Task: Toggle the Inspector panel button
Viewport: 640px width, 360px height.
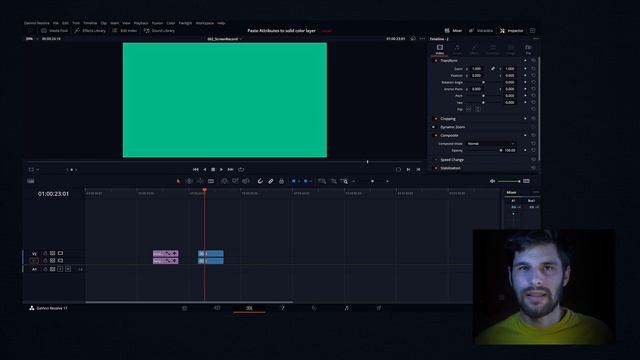Action: click(x=511, y=31)
